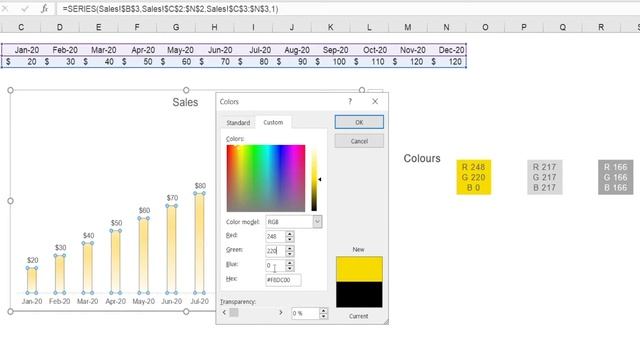The height and width of the screenshot is (360, 640).
Task: Click the $80 data label
Action: pos(200,186)
